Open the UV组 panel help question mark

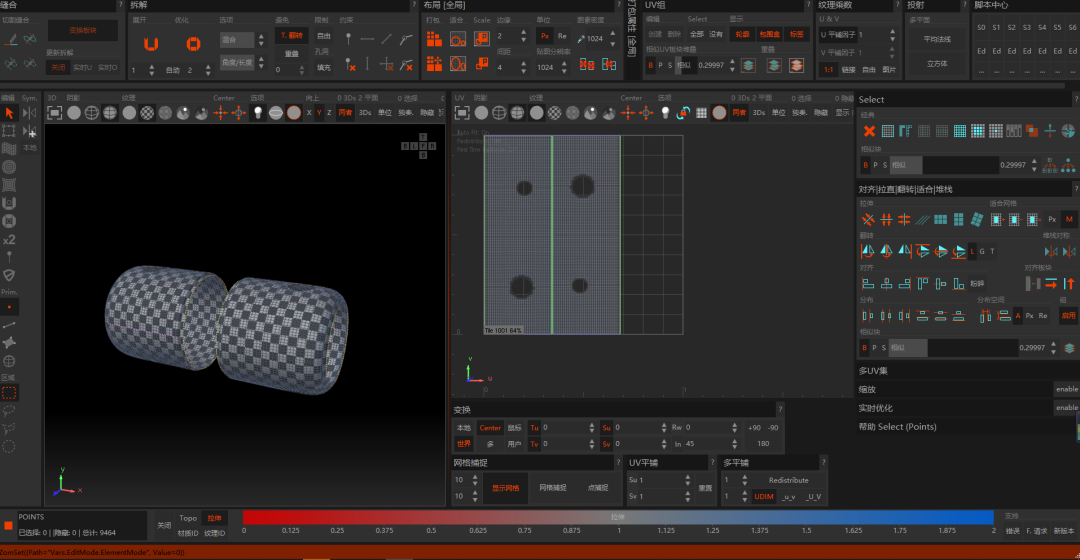[x=808, y=6]
